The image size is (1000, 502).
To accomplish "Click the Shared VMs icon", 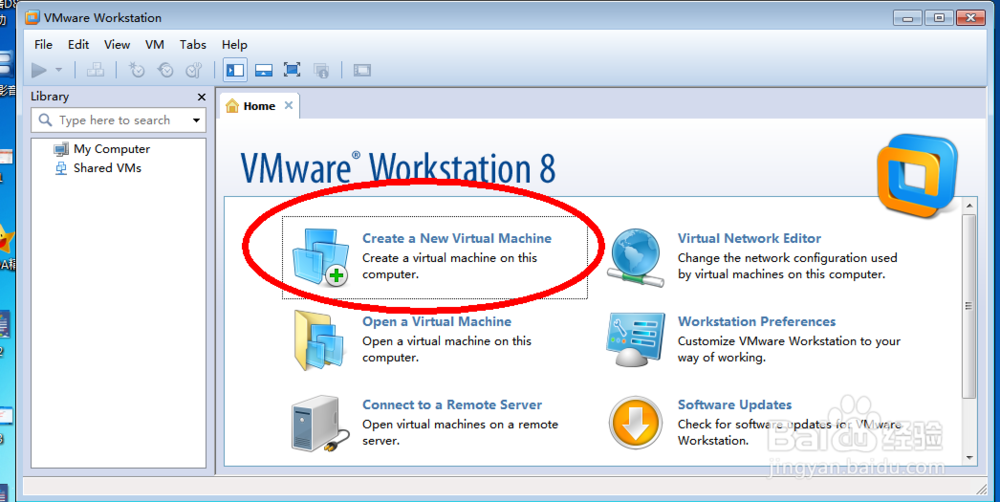I will [61, 168].
